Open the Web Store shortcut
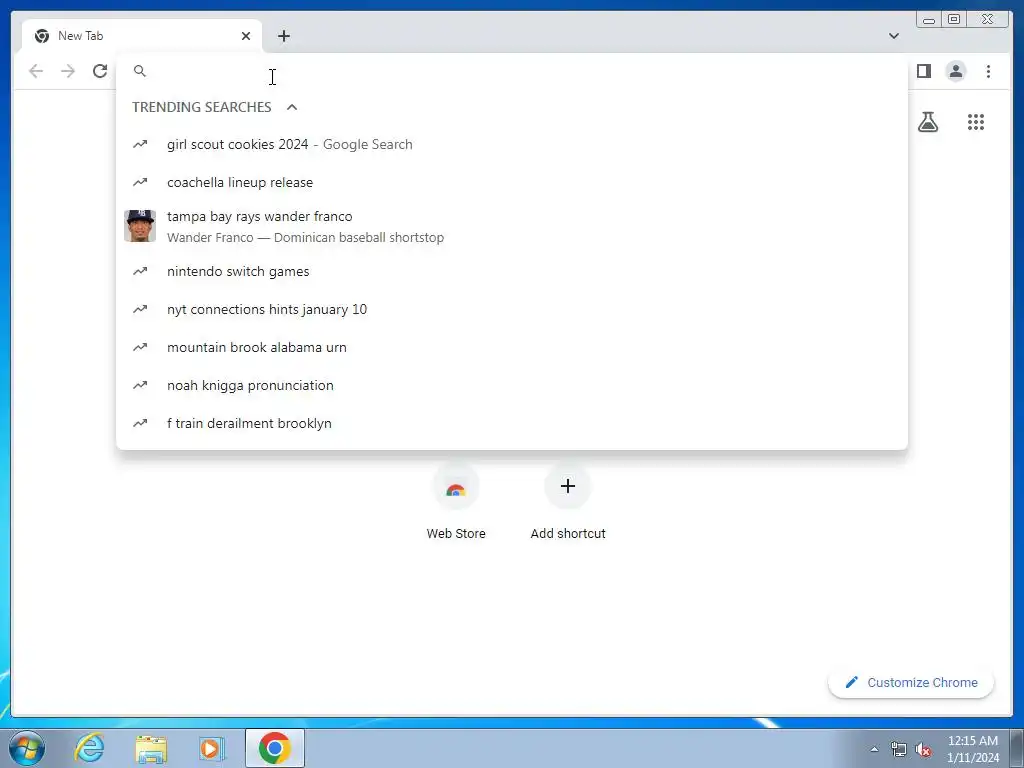Screen dimensions: 1024x768 tap(456, 502)
